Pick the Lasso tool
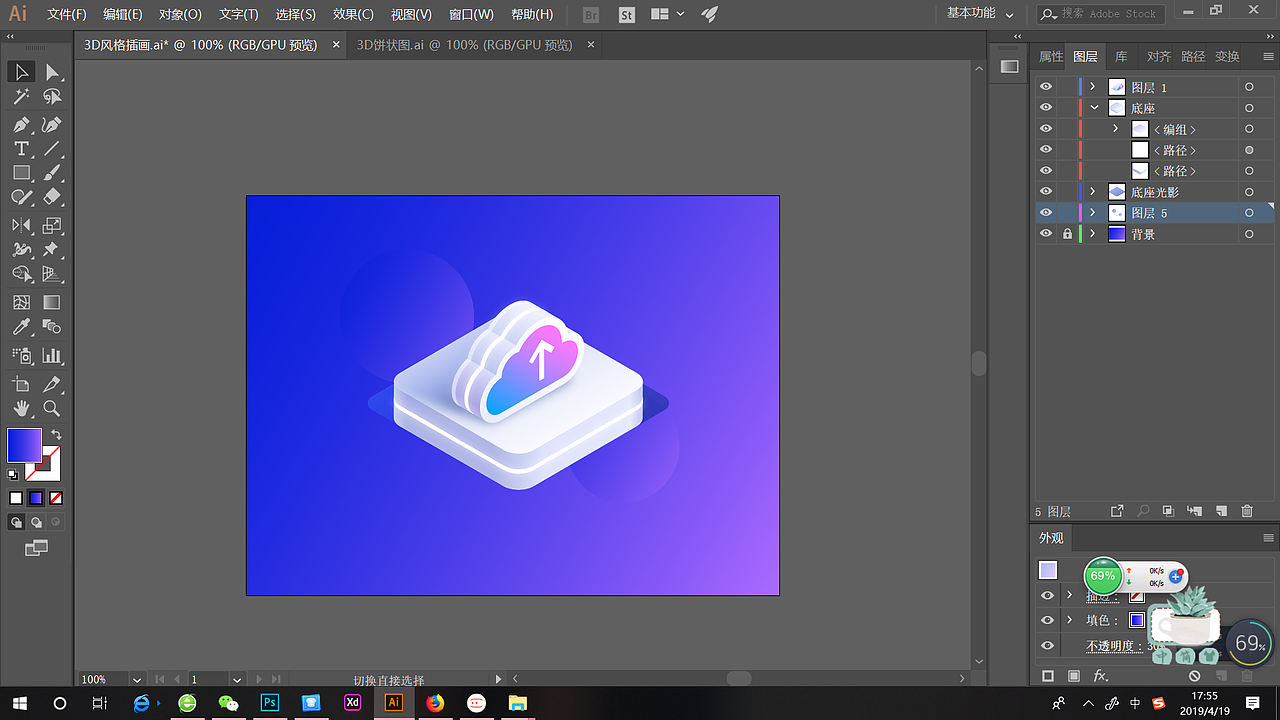This screenshot has height=720, width=1280. pos(52,97)
